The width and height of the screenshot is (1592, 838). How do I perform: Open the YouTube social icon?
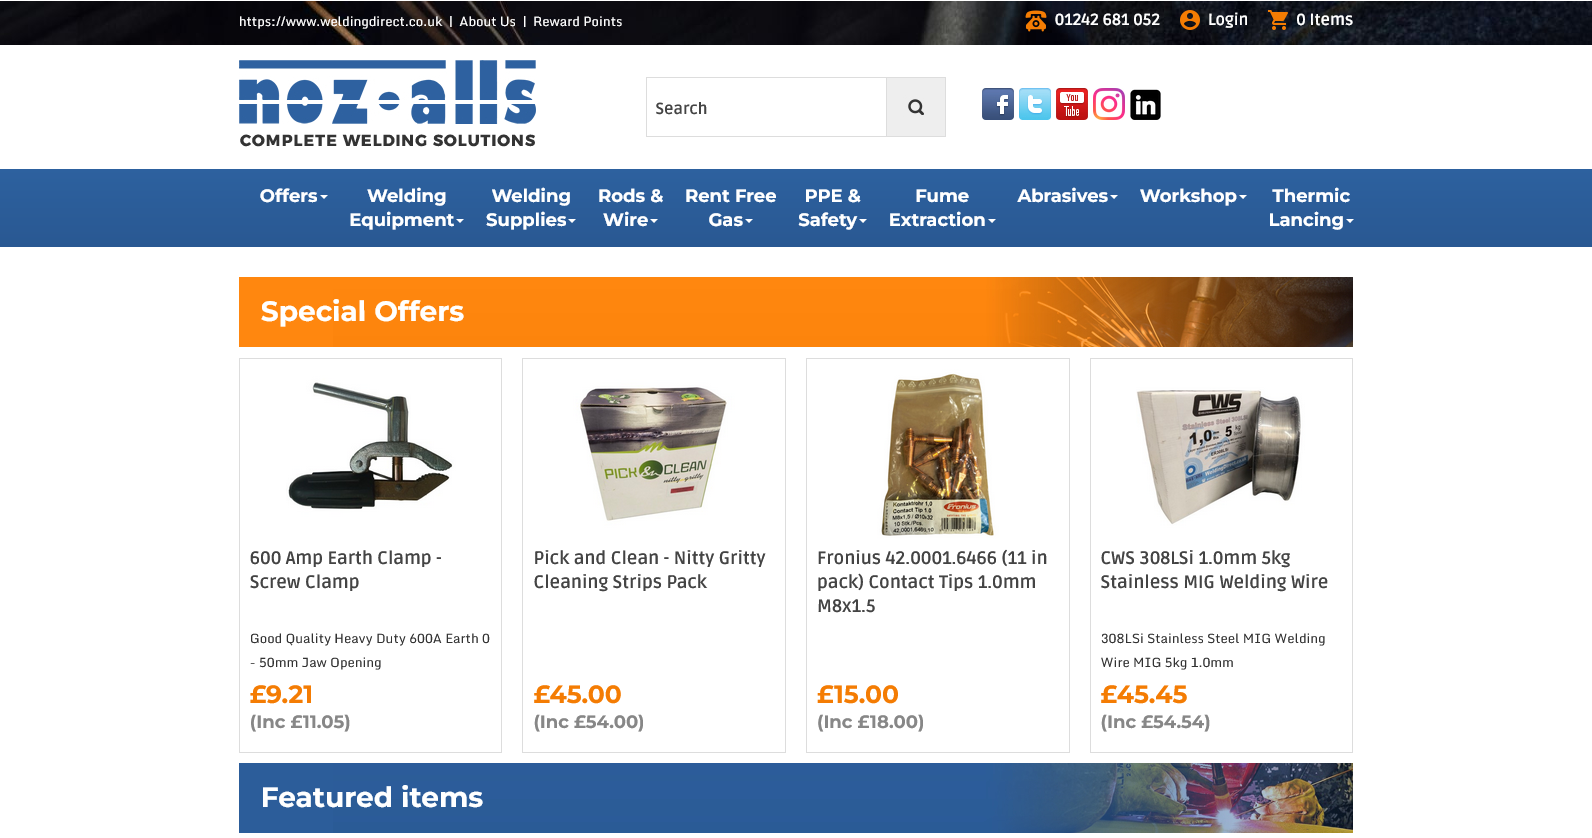(x=1072, y=104)
